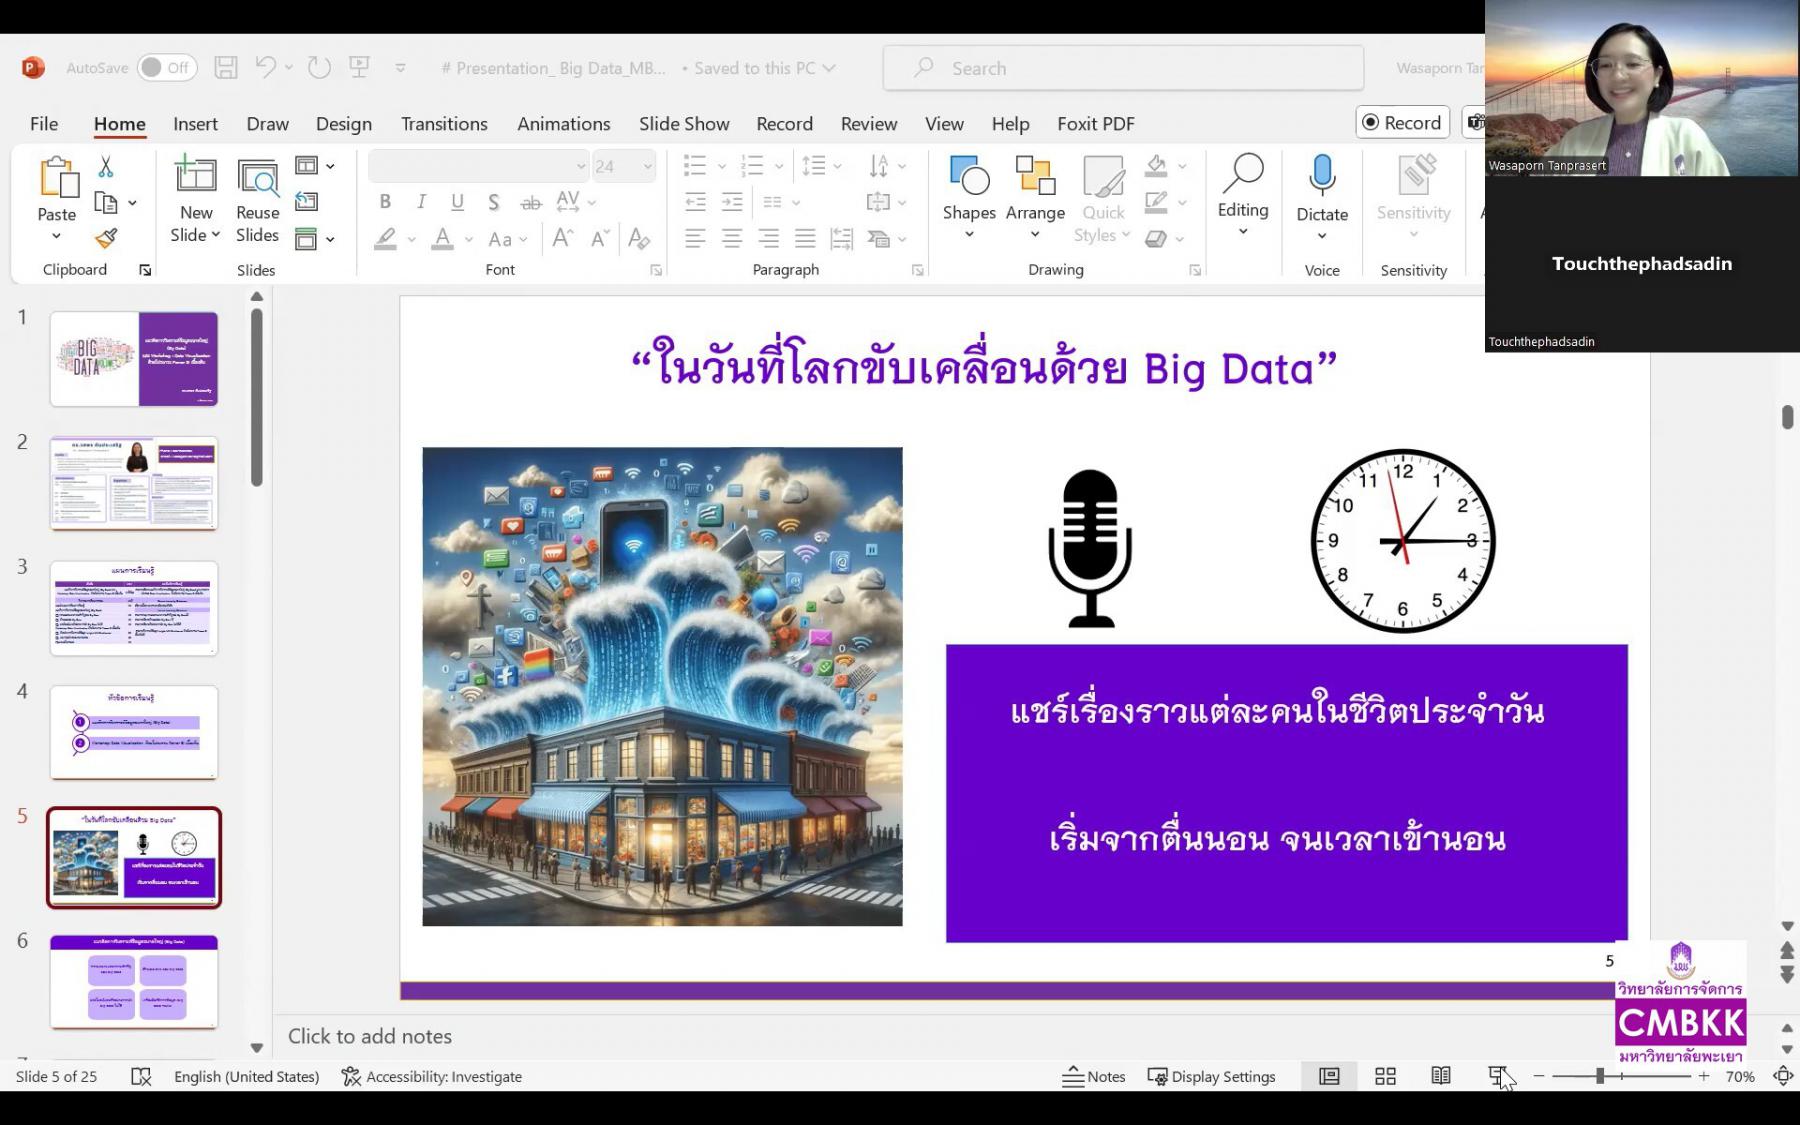
Task: Click zoom percentage 70%
Action: 1740,1076
